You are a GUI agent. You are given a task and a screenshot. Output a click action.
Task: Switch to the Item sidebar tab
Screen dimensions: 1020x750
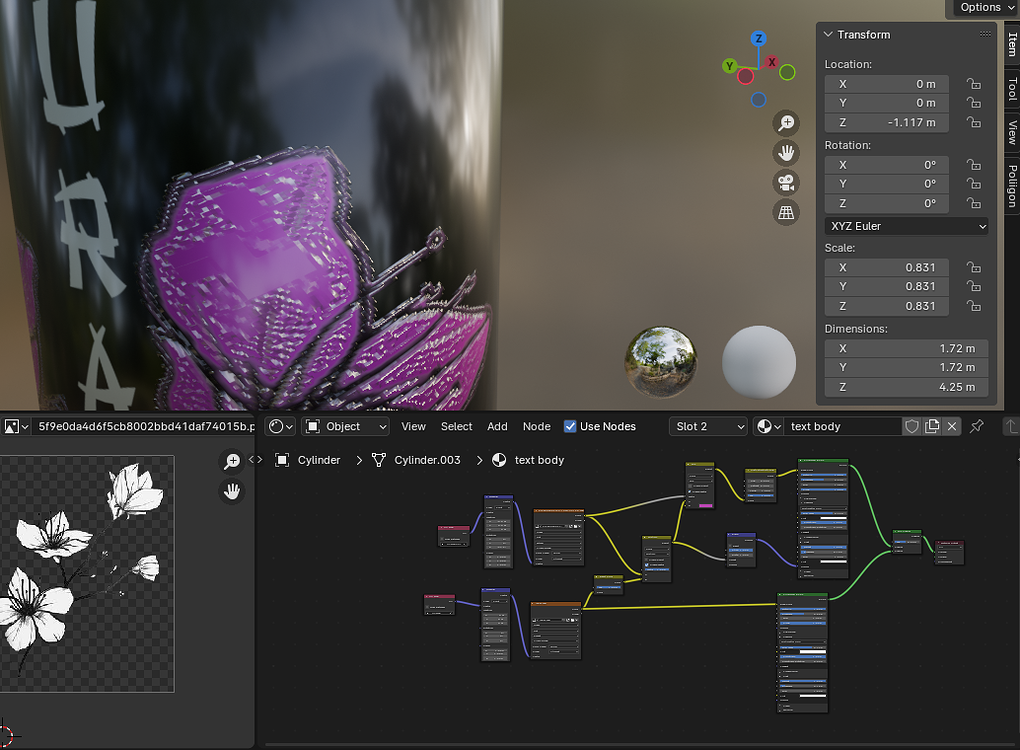tap(1012, 44)
